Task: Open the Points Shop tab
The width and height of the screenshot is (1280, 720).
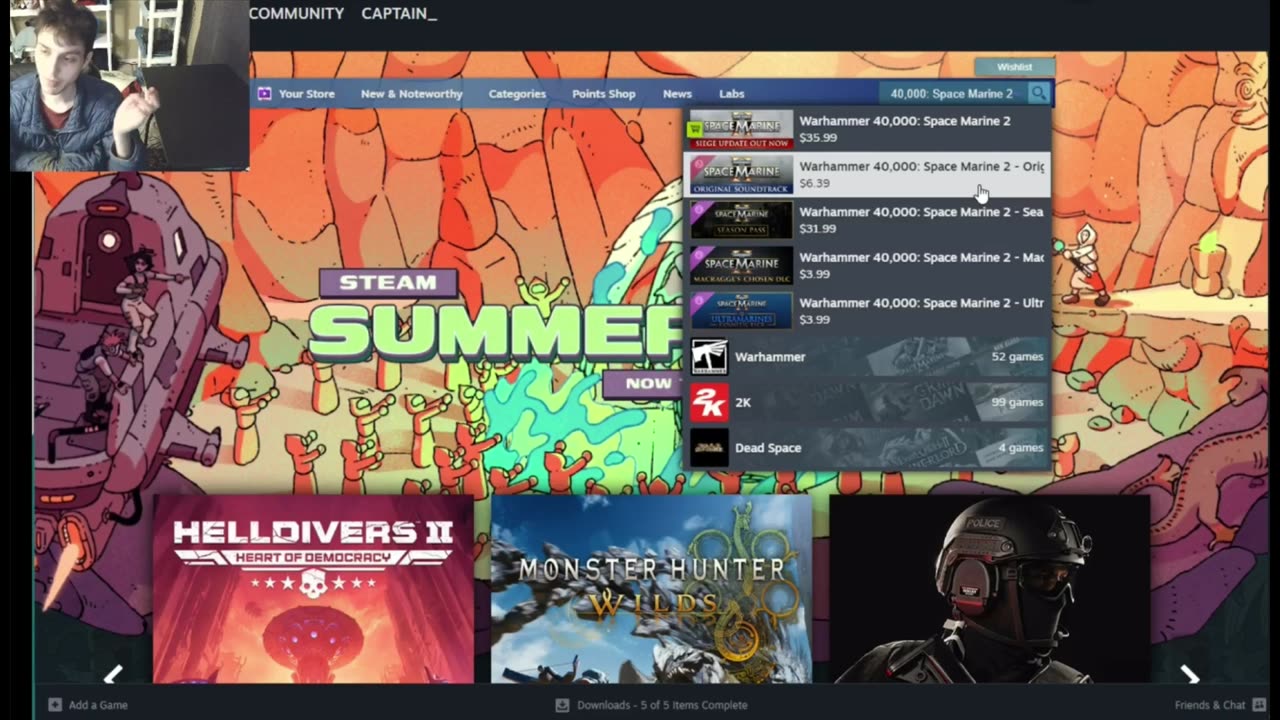Action: click(603, 94)
